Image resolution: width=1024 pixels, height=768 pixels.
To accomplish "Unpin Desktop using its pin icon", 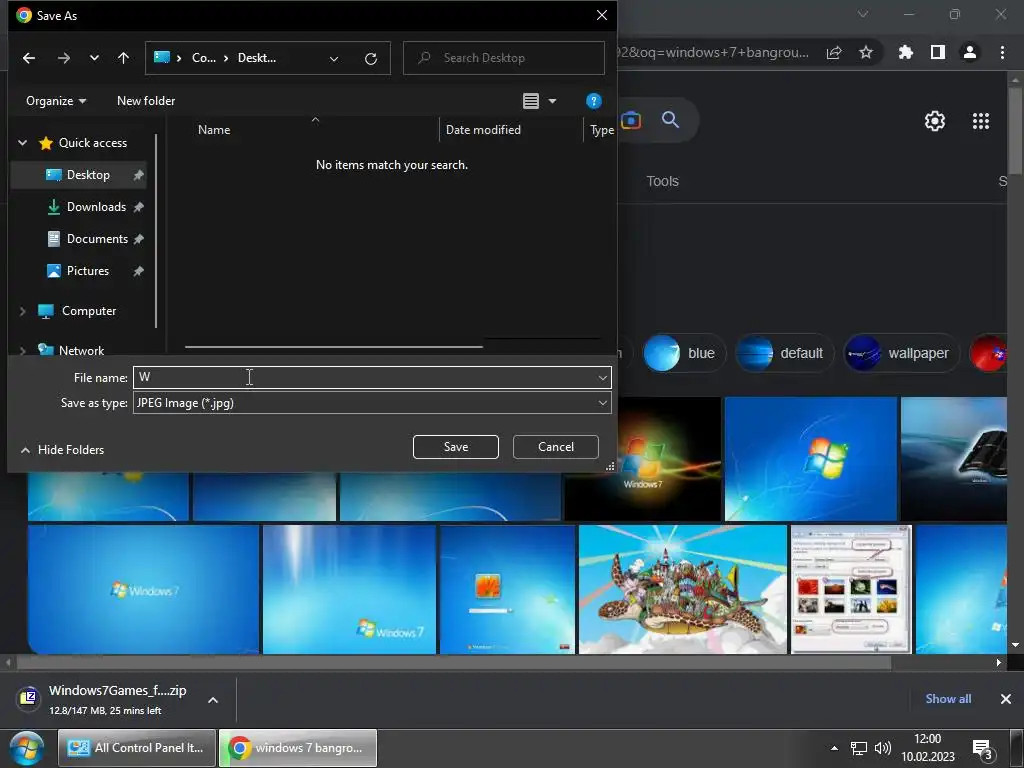I will point(138,175).
